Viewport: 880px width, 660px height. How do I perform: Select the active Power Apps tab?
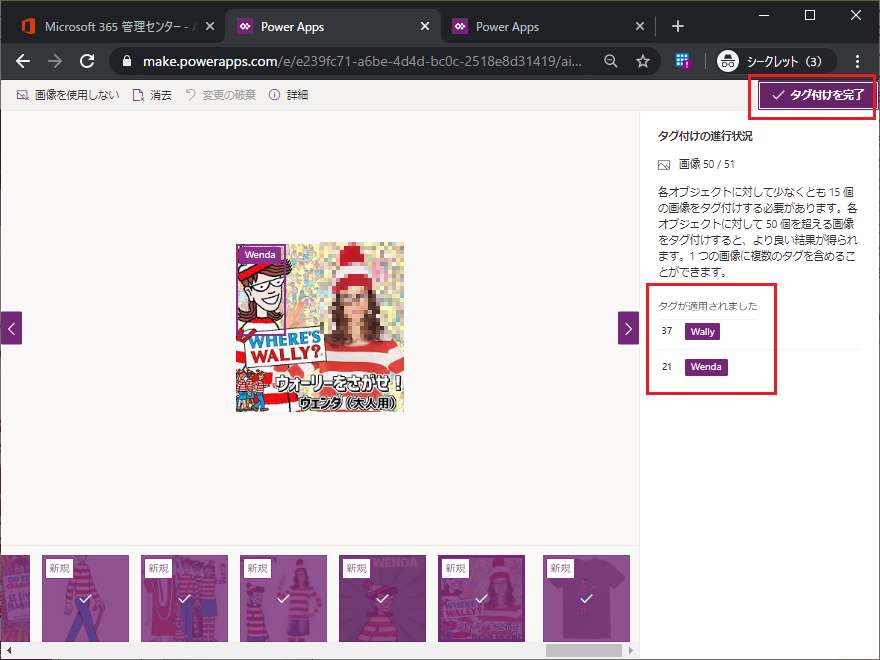click(x=333, y=26)
